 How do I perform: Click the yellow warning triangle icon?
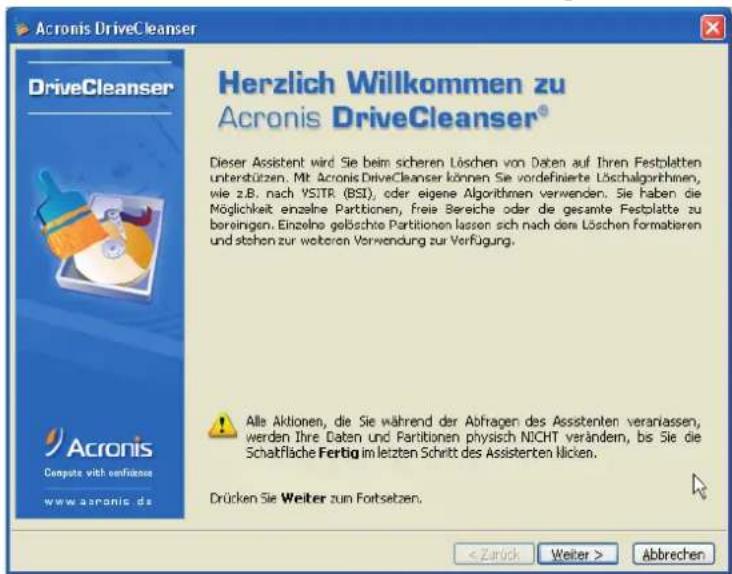pos(222,425)
